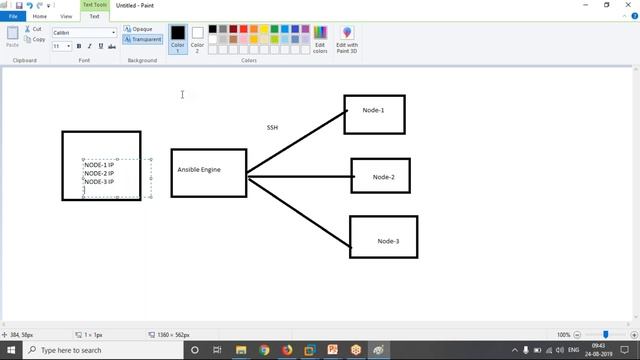Open Task View from the taskbar
The height and width of the screenshot is (360, 640).
point(217,350)
